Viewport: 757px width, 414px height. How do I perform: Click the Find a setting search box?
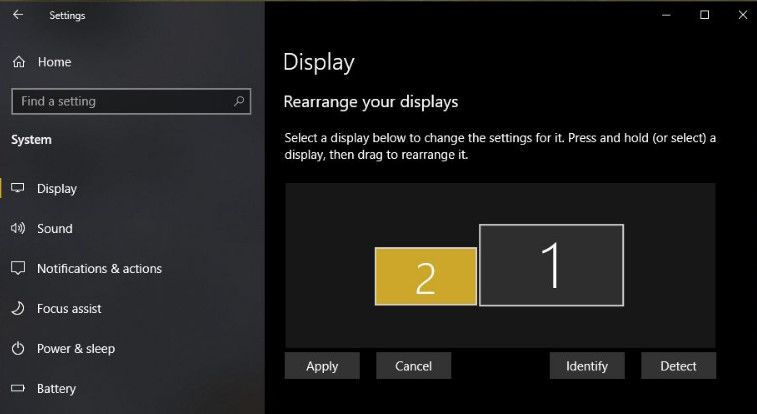point(131,101)
